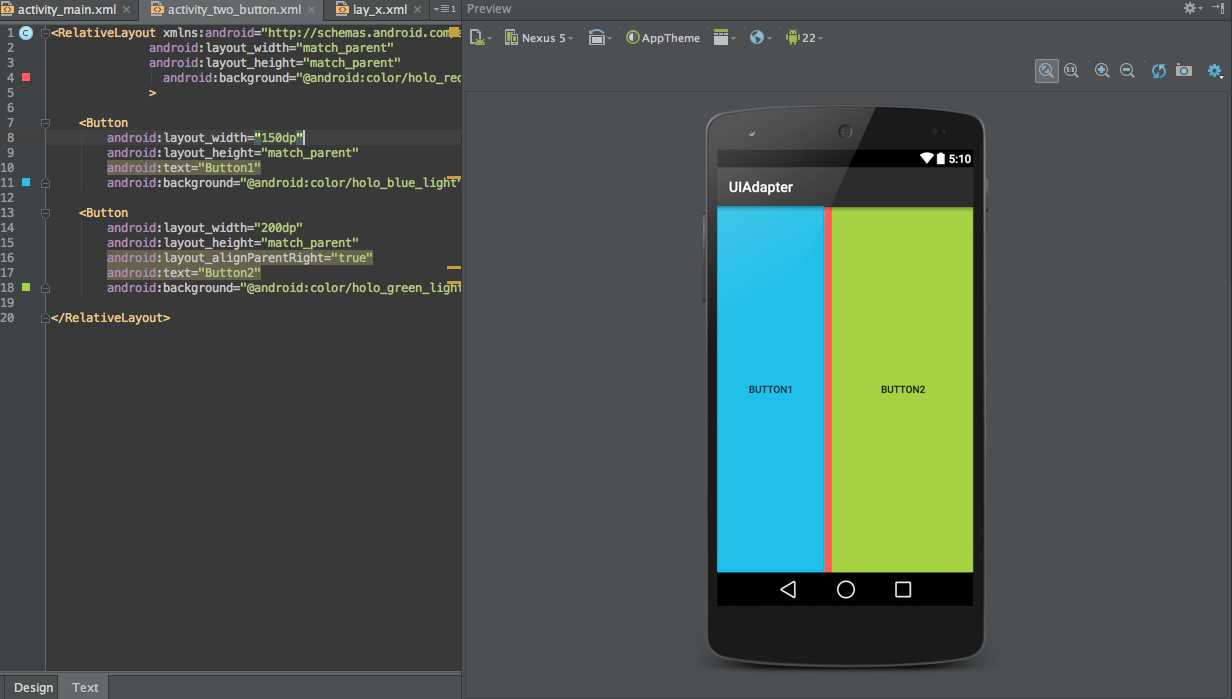
Task: Click the android:text="Button2" attribute
Action: tap(184, 273)
